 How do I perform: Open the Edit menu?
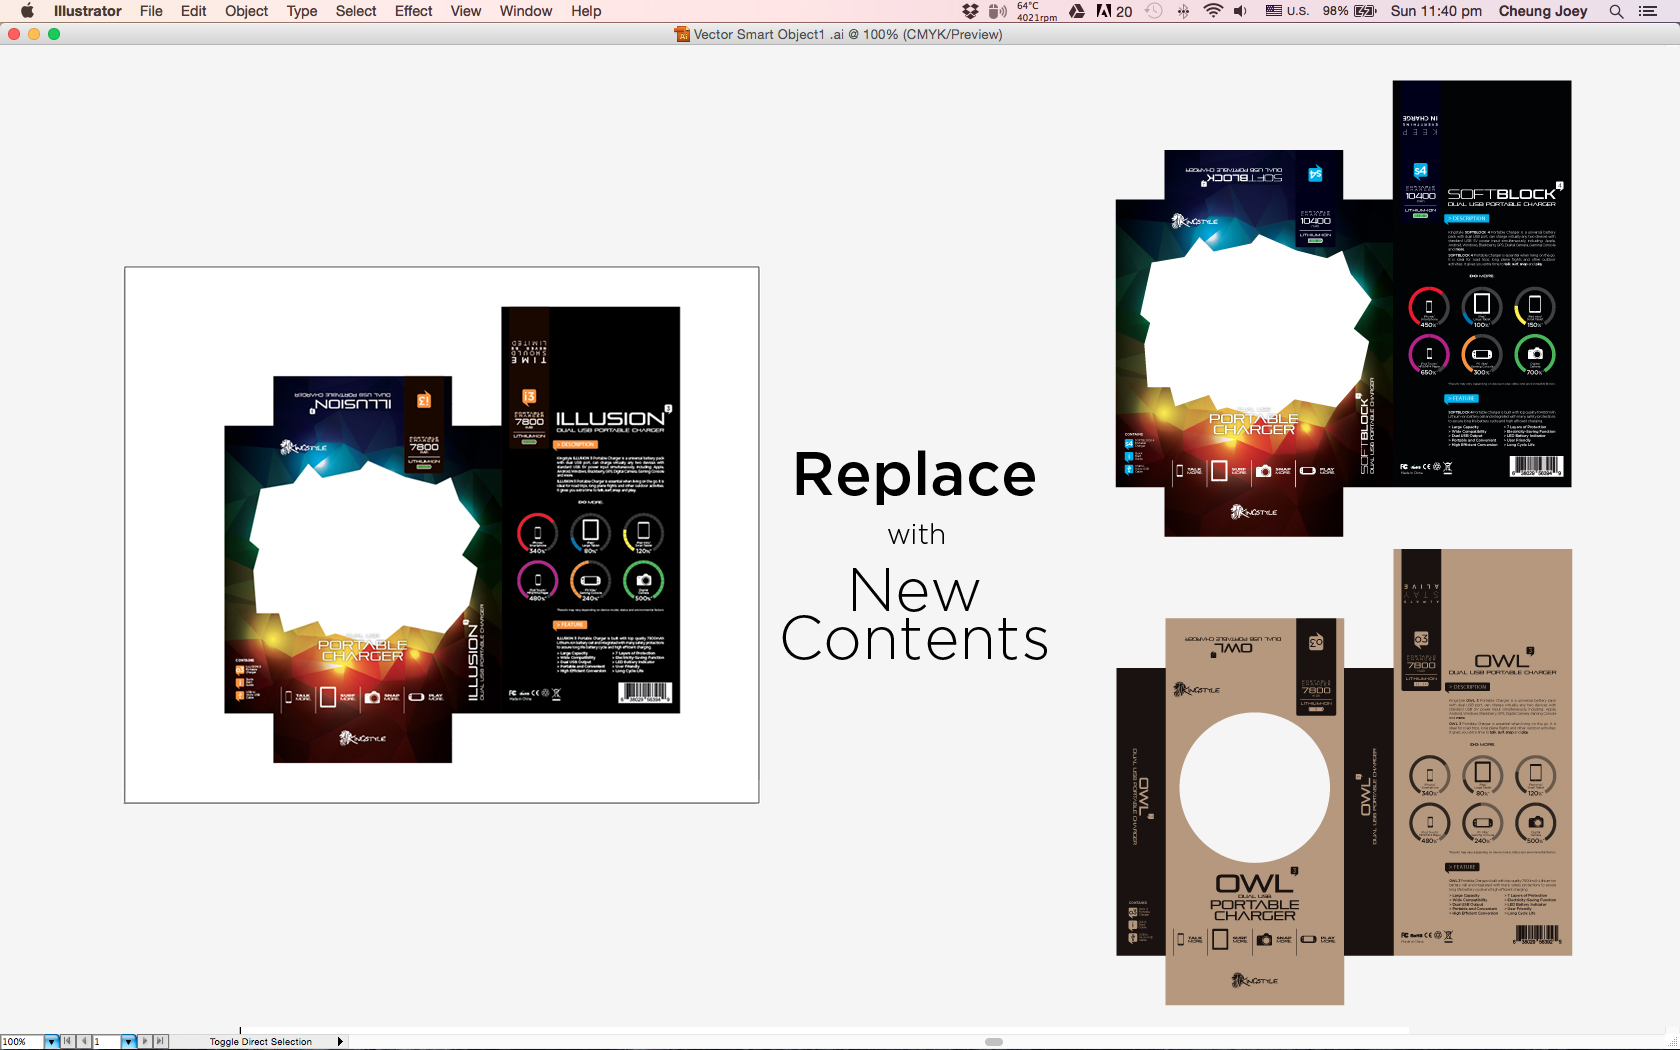[x=193, y=11]
